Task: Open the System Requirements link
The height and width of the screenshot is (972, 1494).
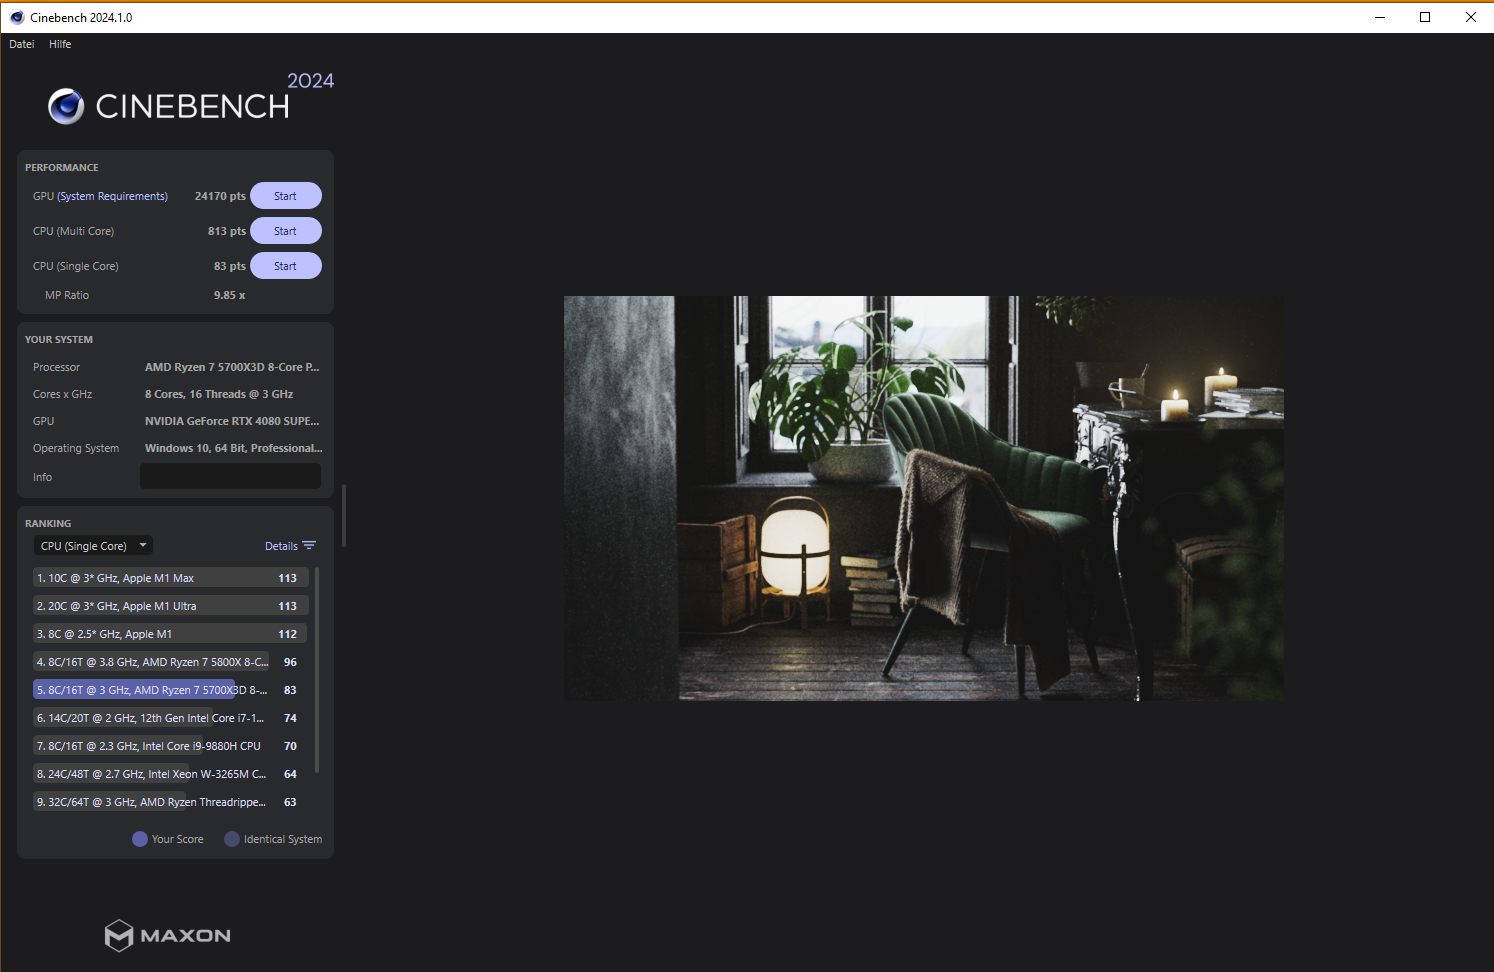Action: tap(112, 196)
